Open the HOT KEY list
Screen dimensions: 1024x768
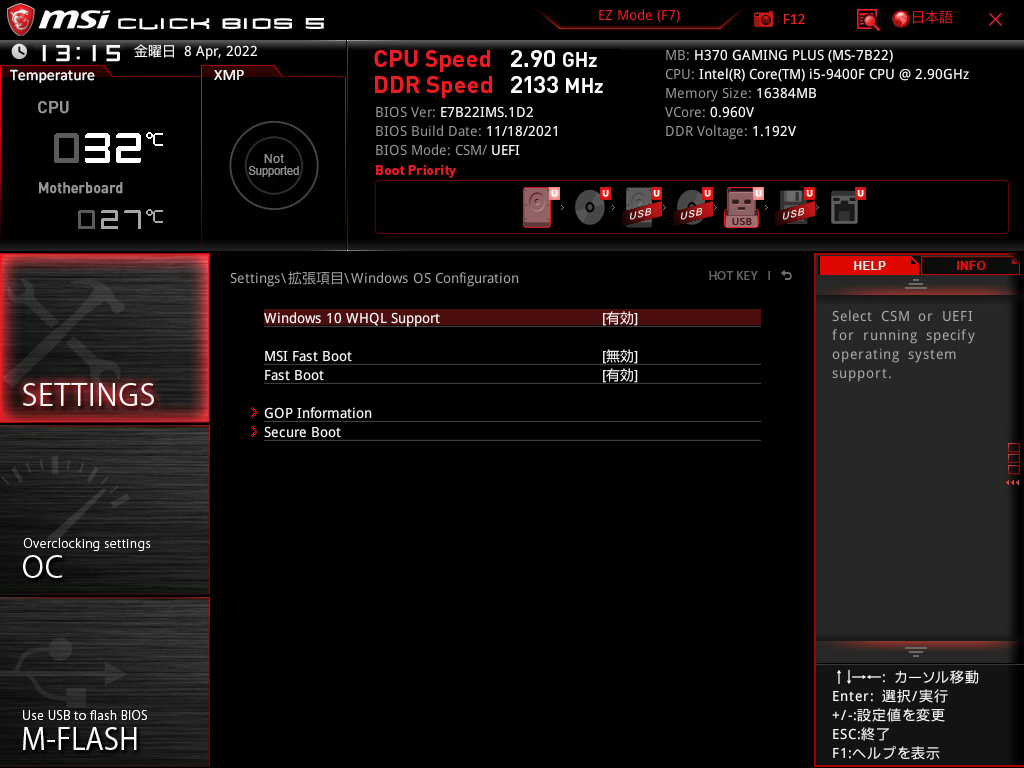[733, 276]
